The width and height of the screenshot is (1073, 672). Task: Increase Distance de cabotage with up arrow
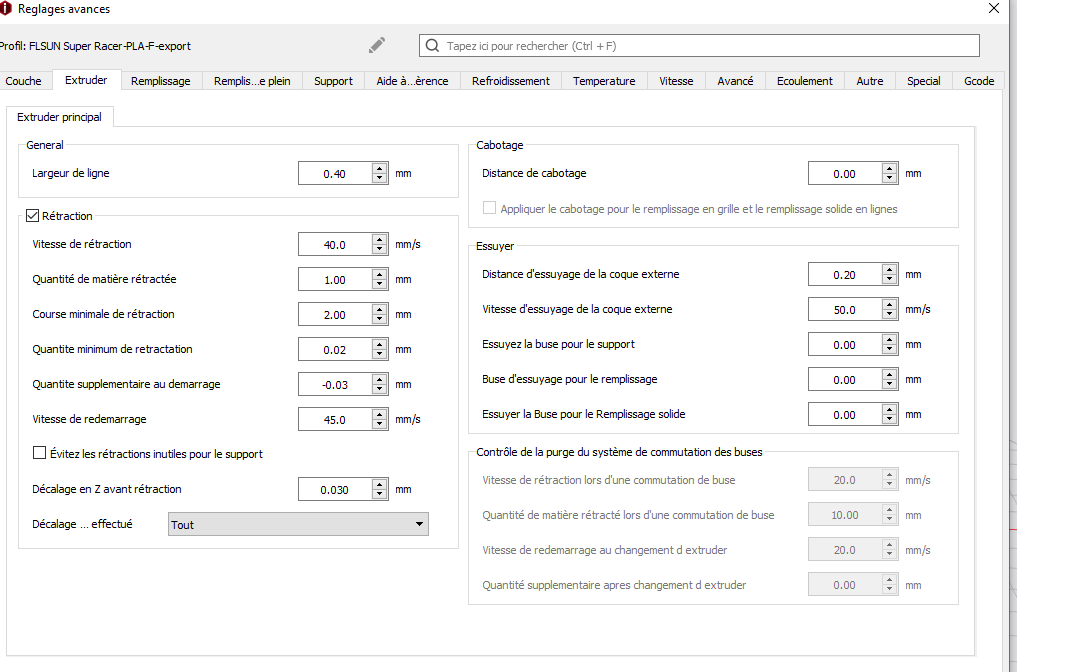pos(889,168)
